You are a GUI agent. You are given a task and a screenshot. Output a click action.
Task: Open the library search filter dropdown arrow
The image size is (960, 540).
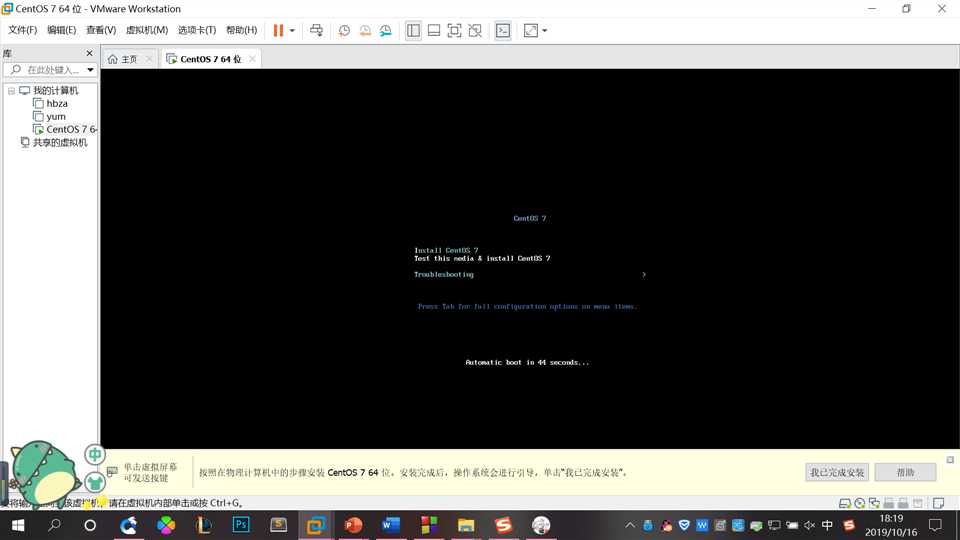91,70
